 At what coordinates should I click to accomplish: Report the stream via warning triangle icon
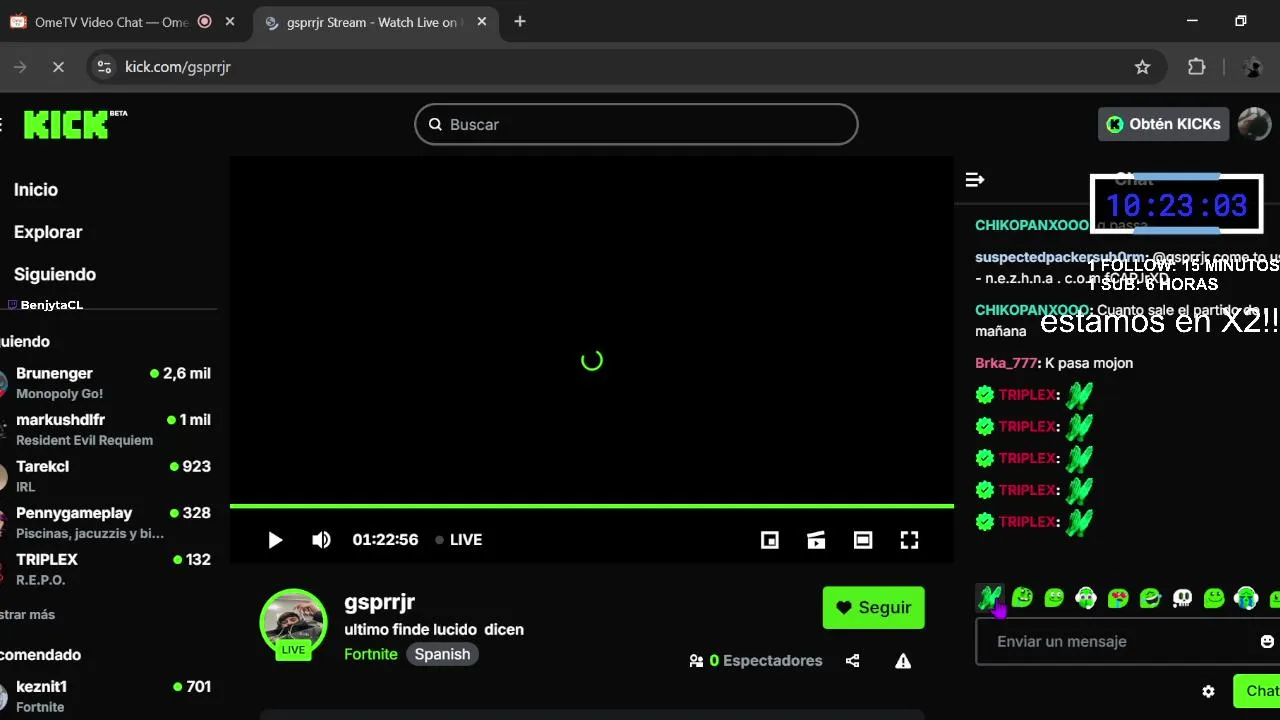pyautogui.click(x=903, y=661)
